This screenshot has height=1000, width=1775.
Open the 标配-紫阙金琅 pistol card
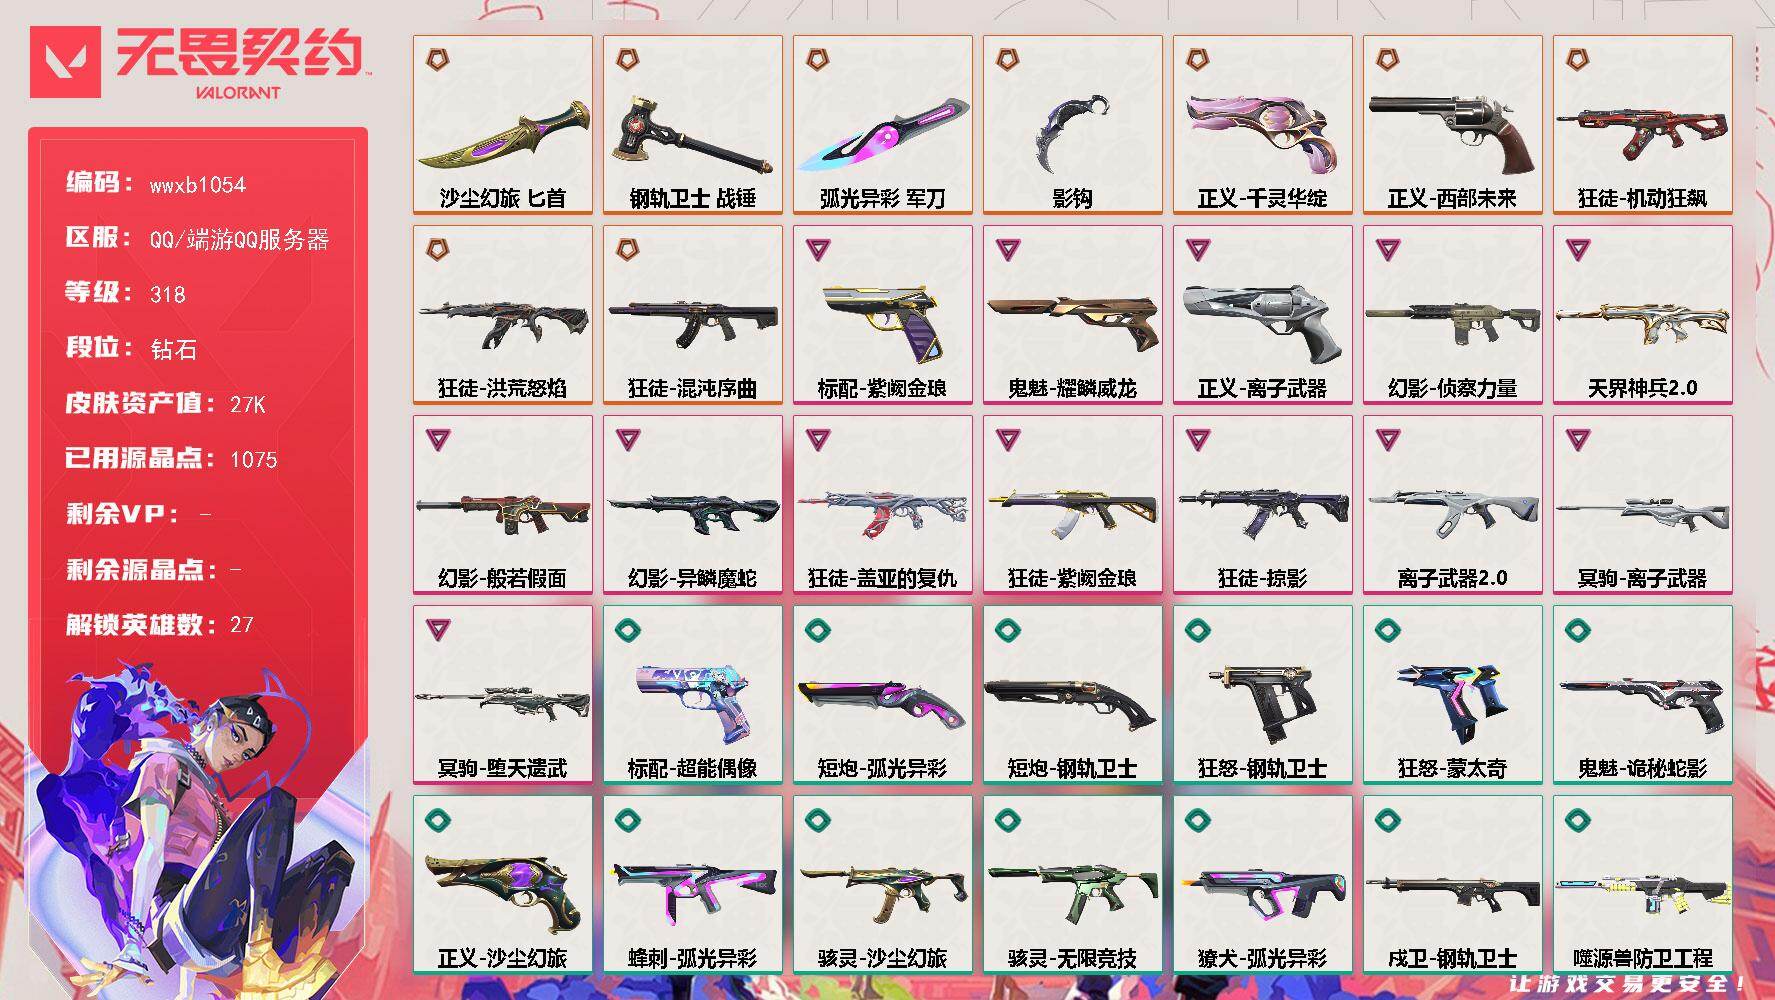click(883, 315)
